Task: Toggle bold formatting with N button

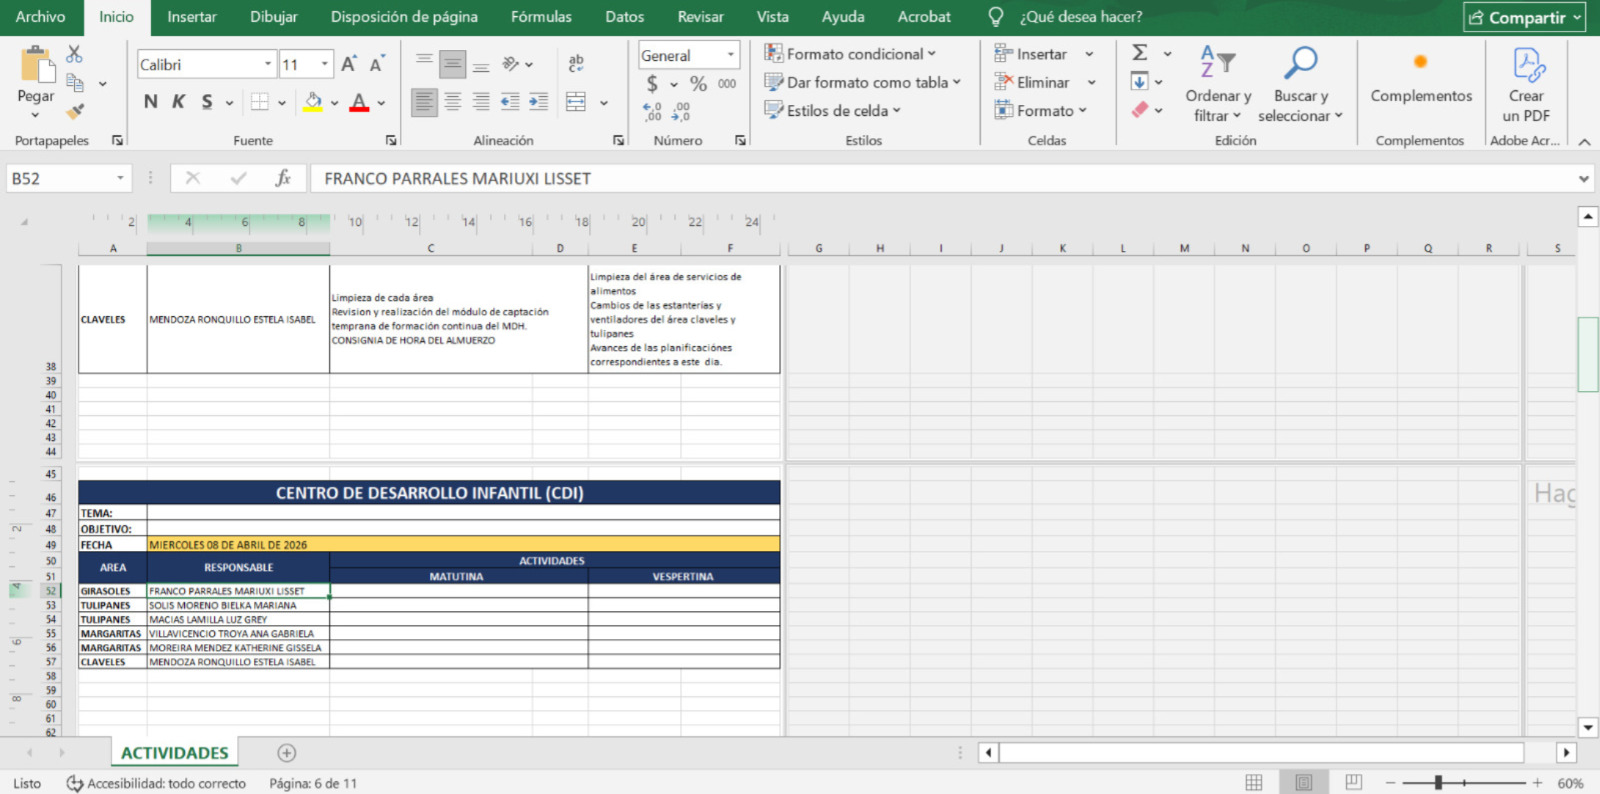Action: click(150, 102)
